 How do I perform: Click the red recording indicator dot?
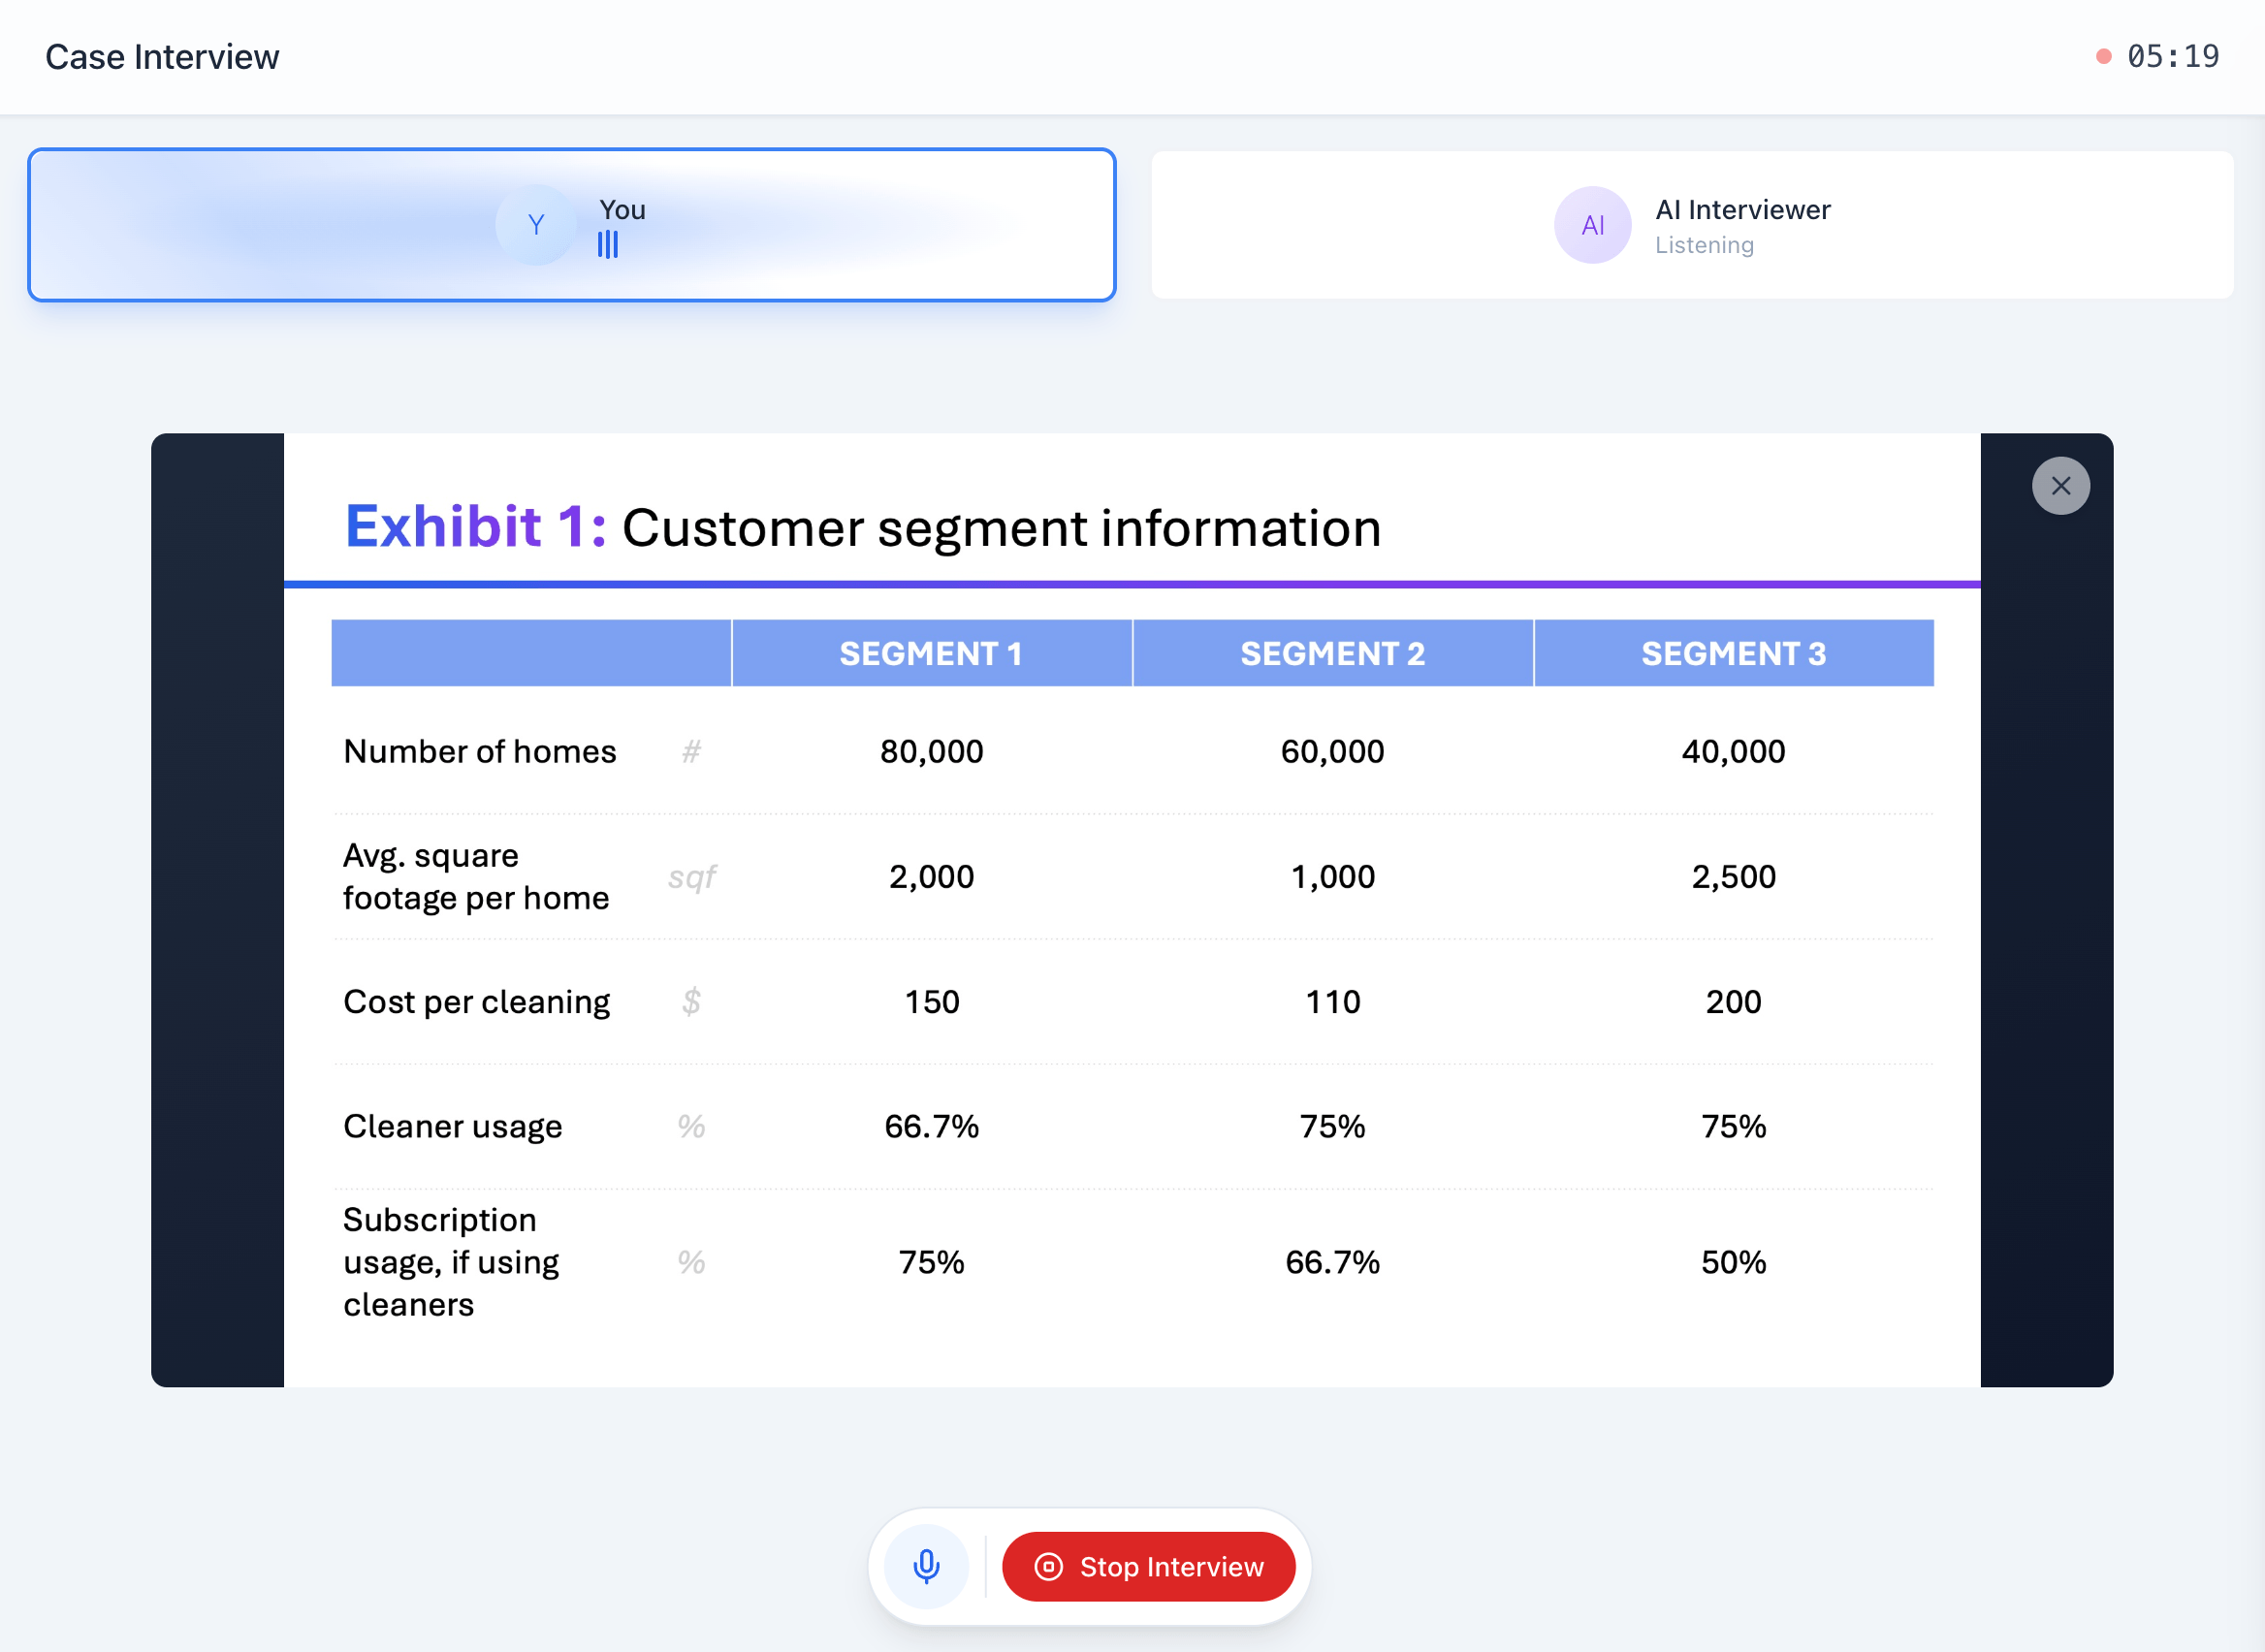2103,57
